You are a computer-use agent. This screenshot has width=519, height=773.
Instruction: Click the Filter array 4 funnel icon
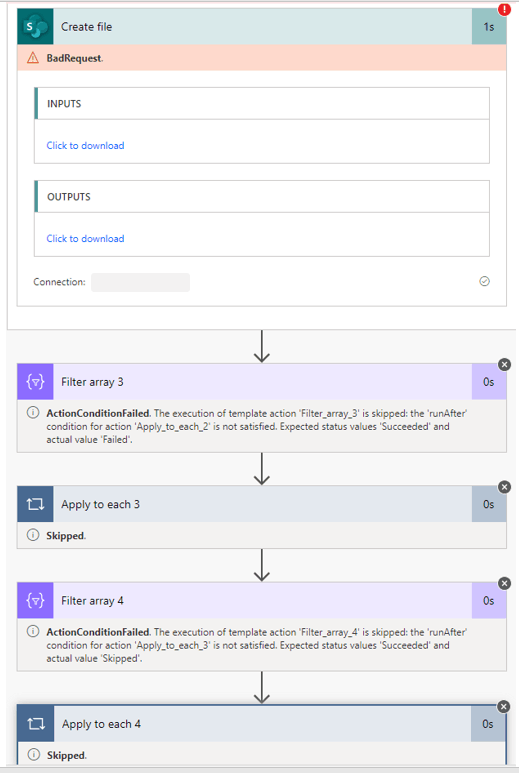coord(35,600)
